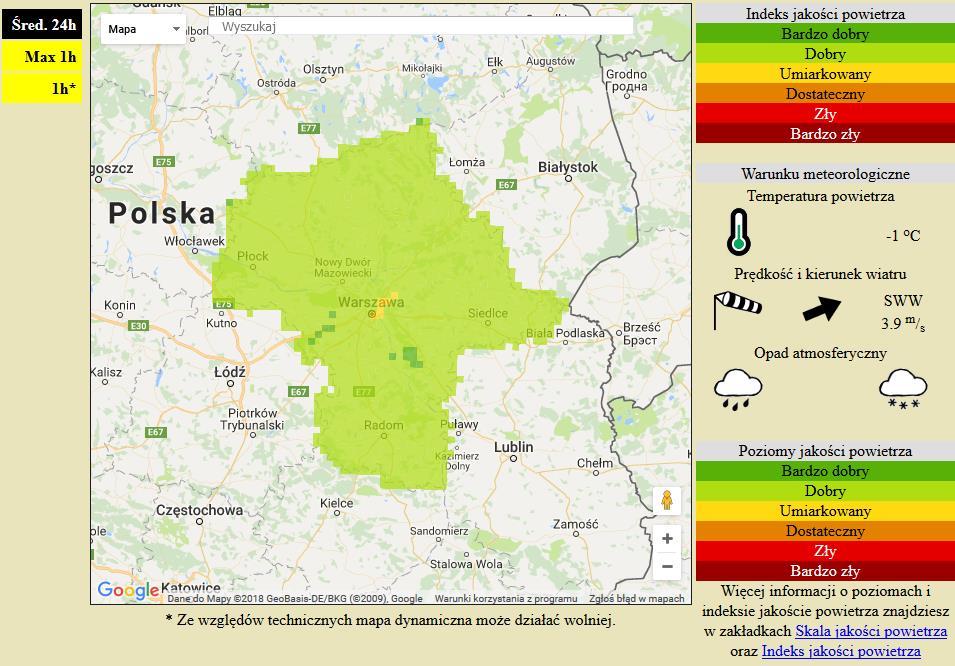Image resolution: width=955 pixels, height=666 pixels.
Task: Zoom out the map with minus button
Action: [667, 566]
